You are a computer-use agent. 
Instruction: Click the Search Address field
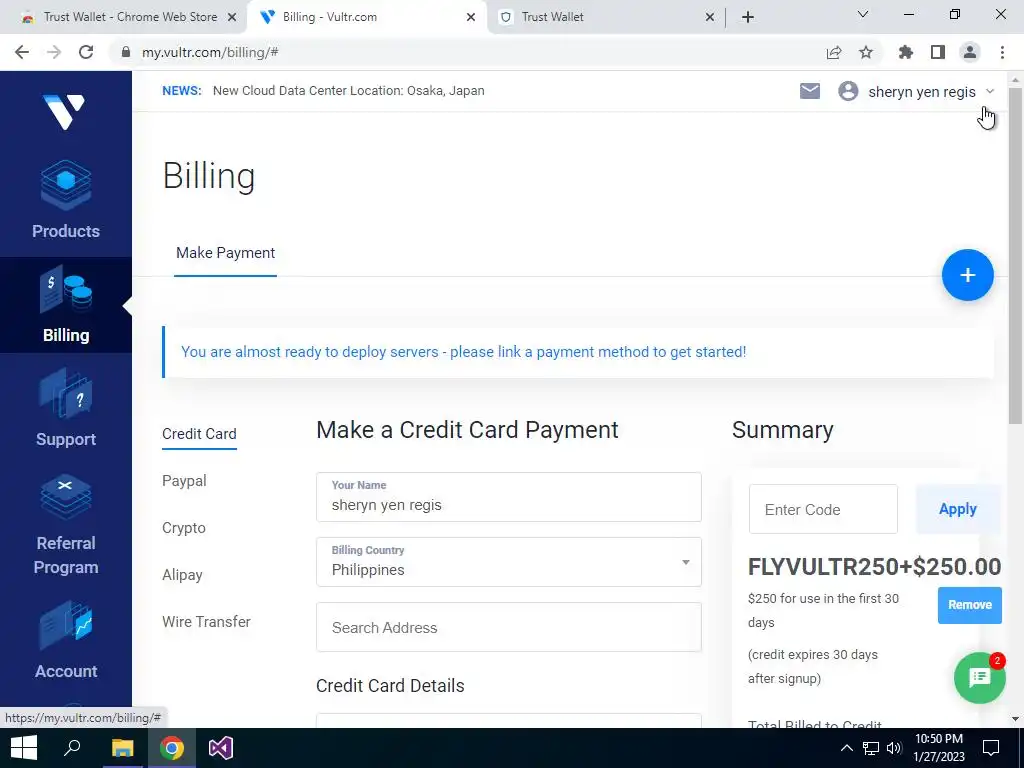509,628
